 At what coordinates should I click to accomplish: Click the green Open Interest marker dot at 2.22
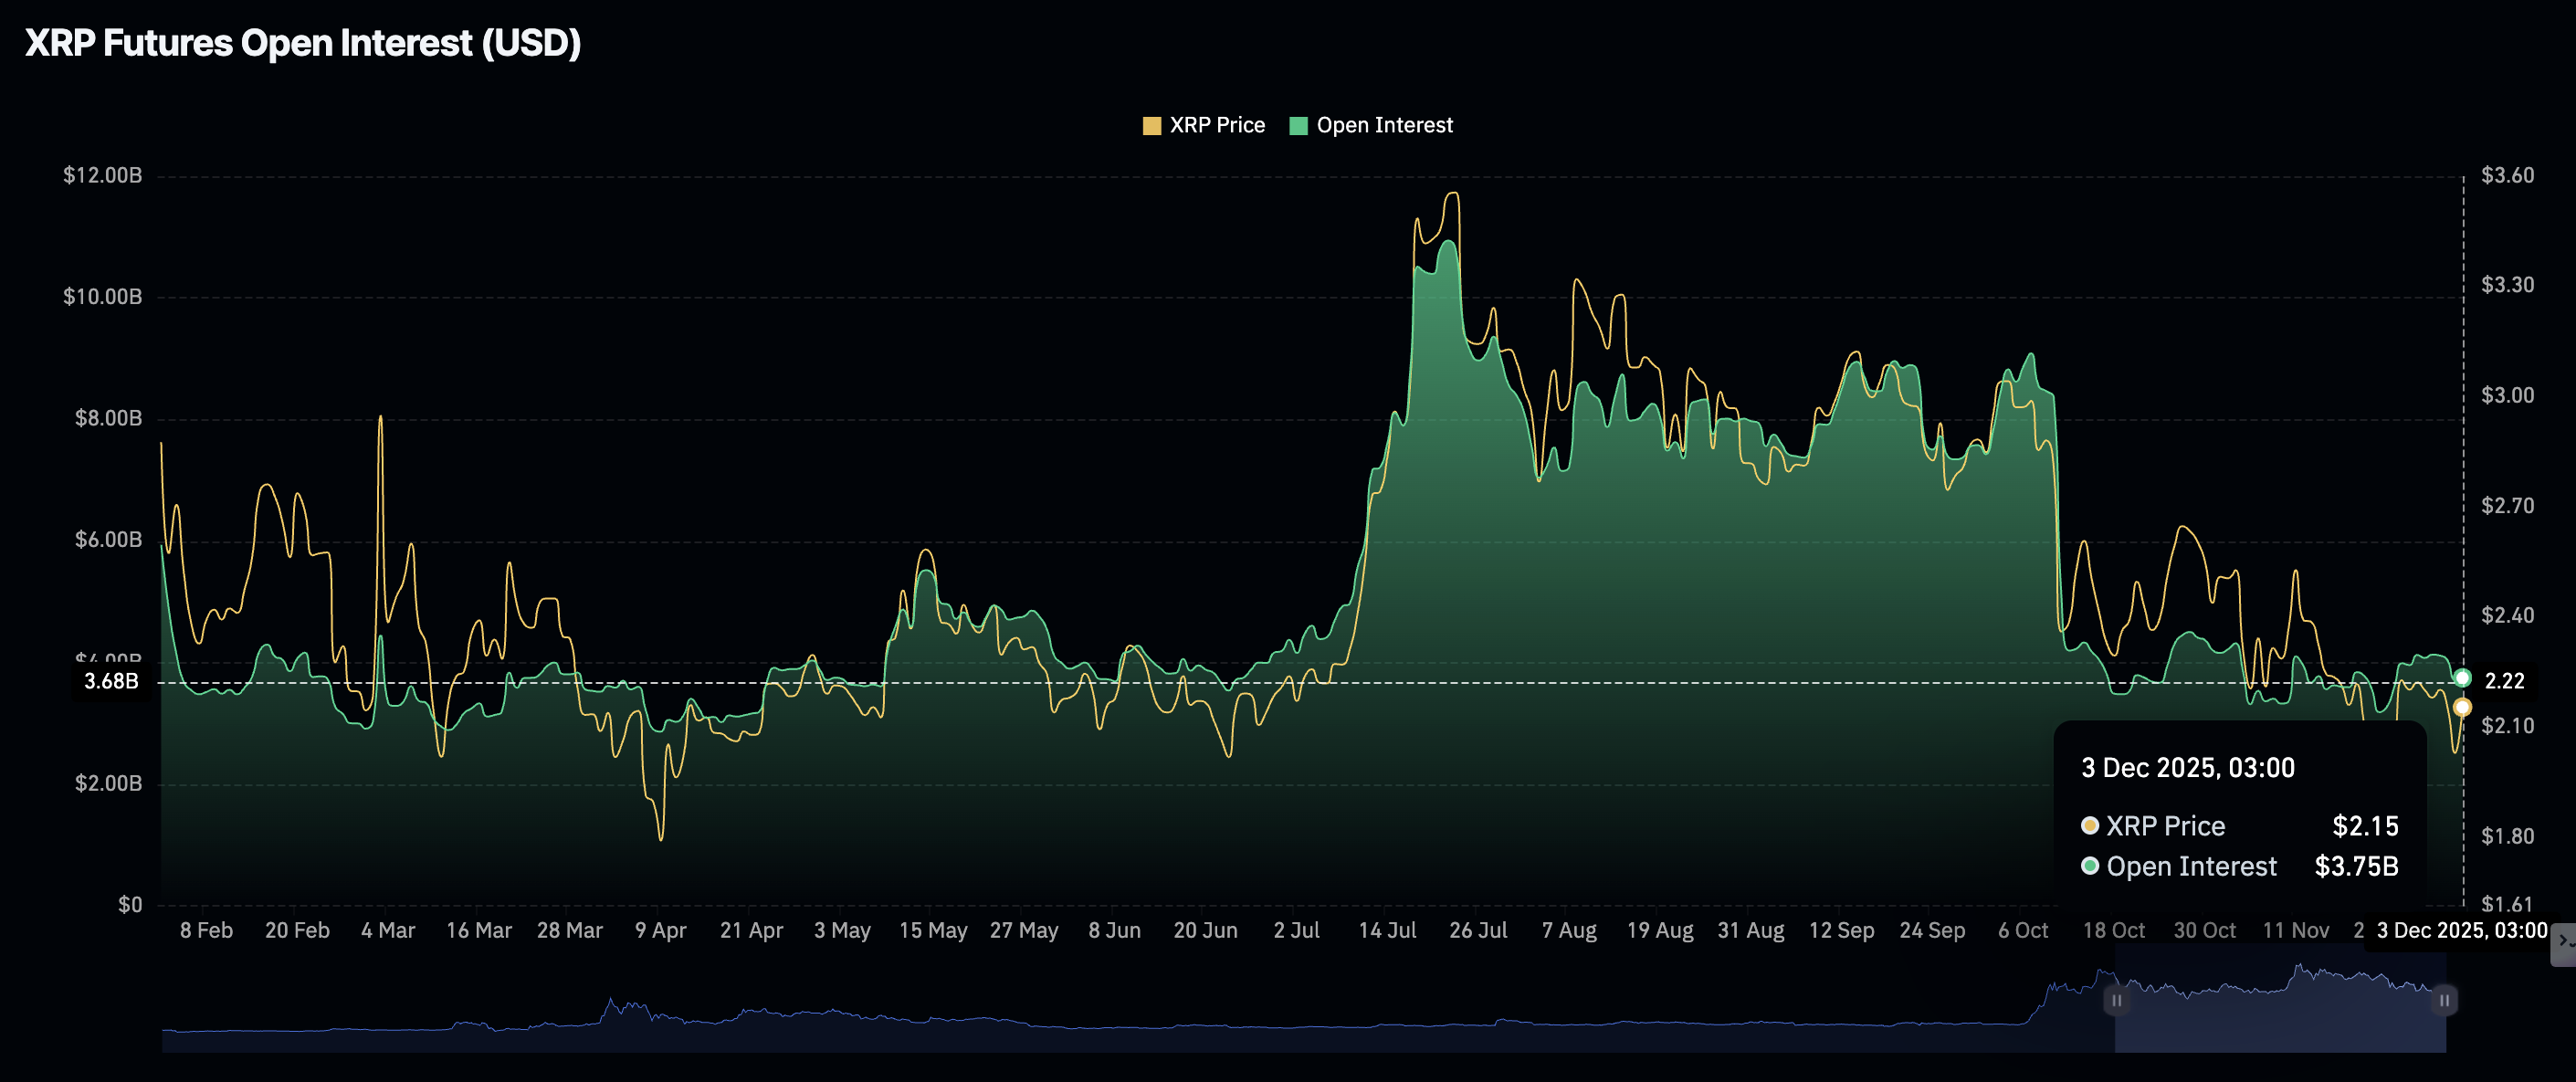tap(2462, 679)
